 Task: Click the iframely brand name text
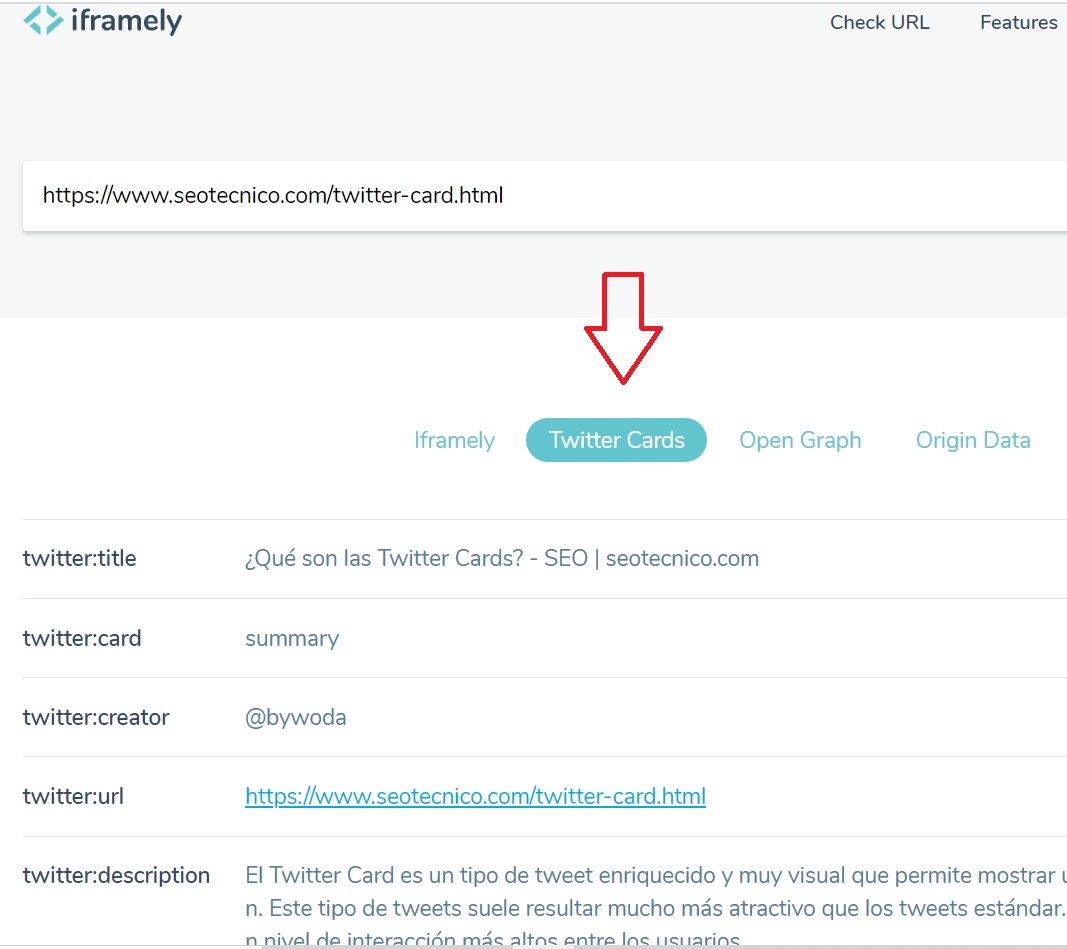[x=127, y=21]
